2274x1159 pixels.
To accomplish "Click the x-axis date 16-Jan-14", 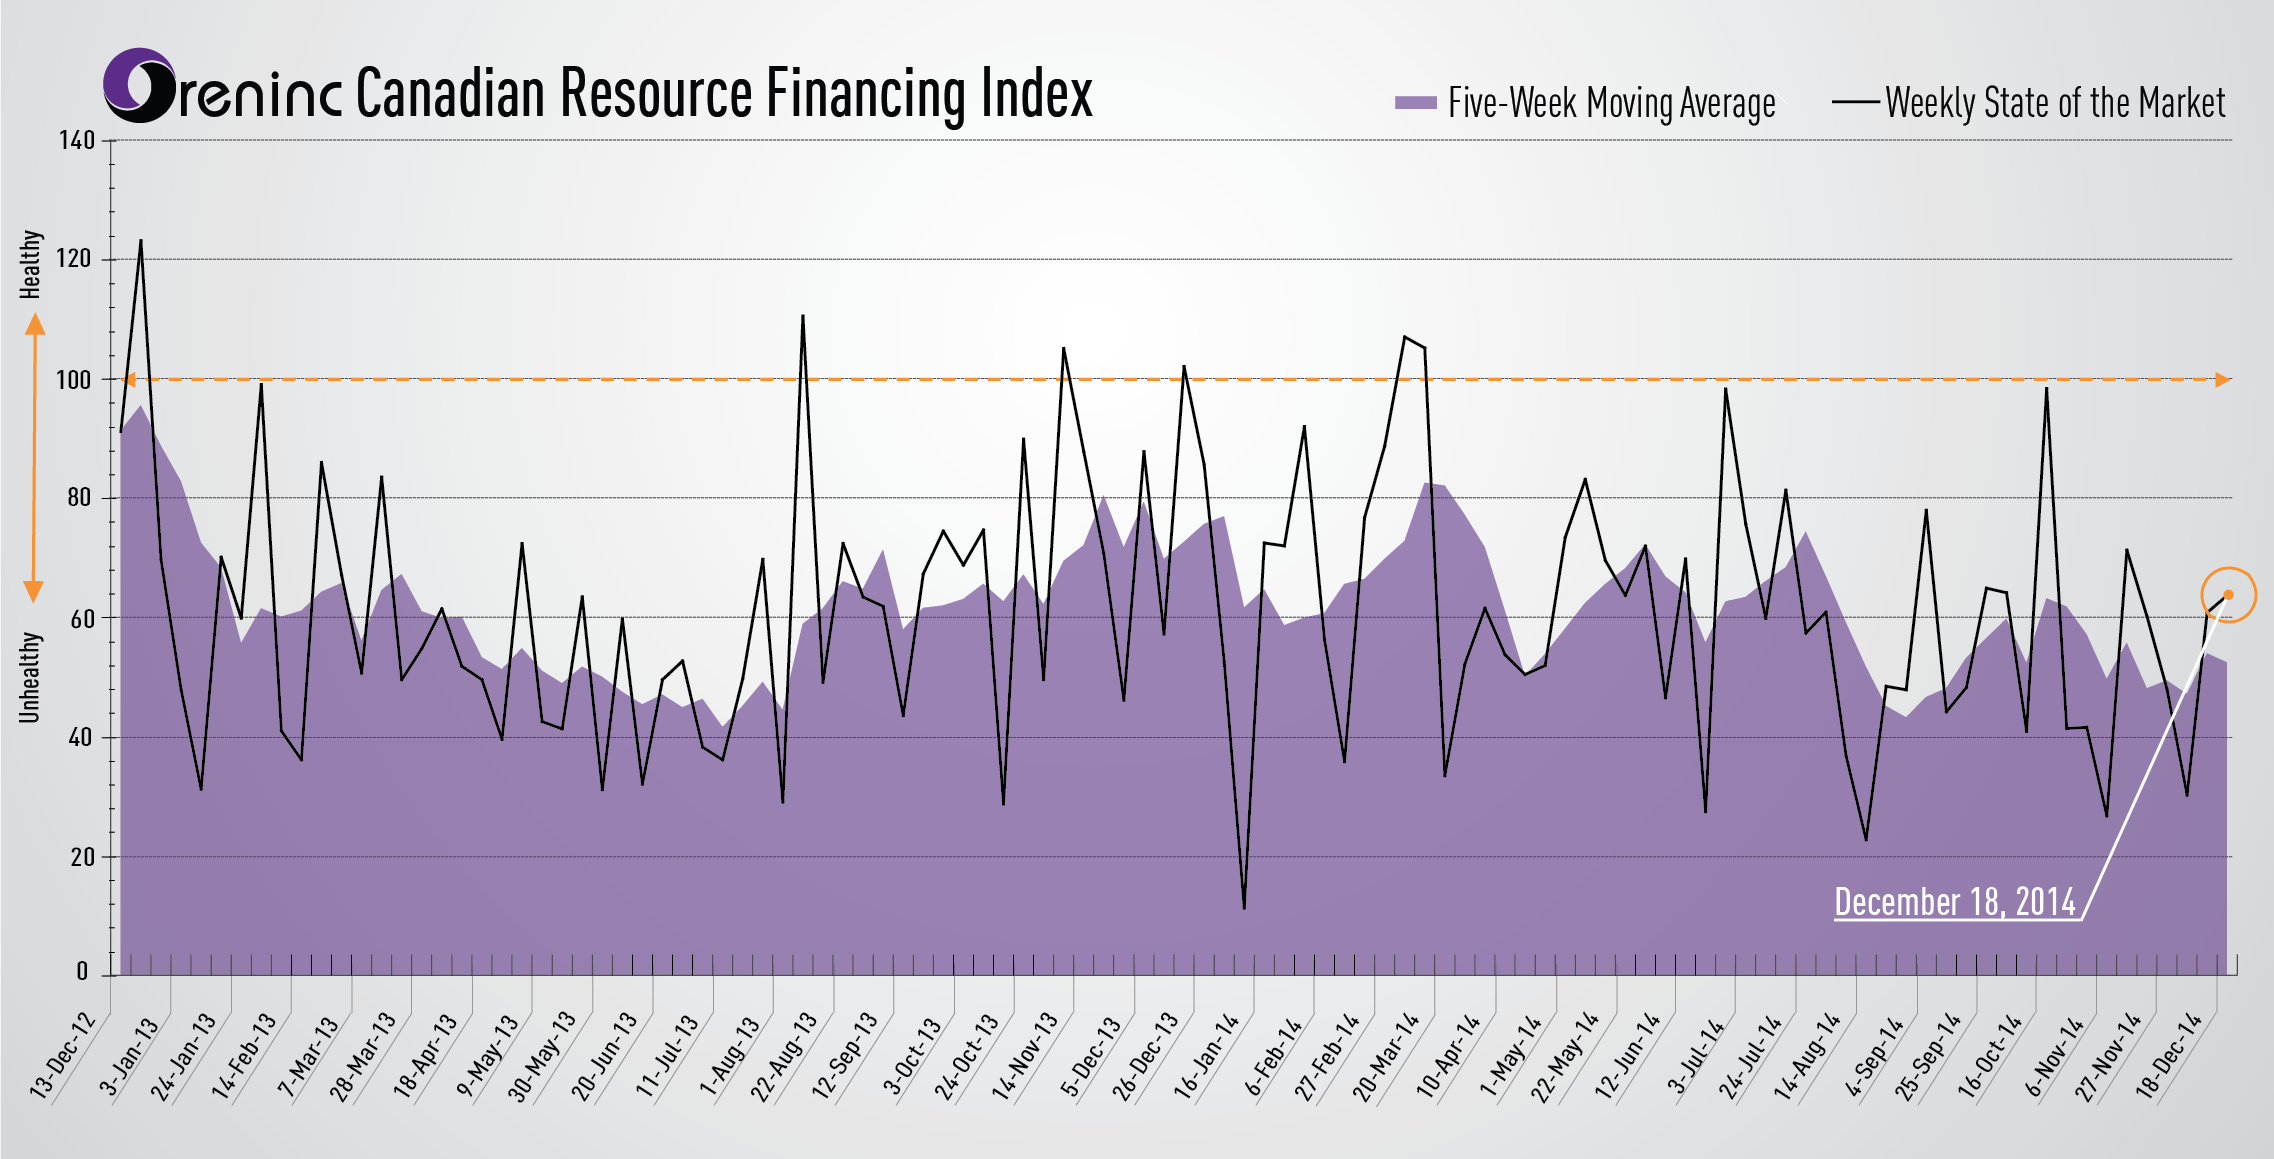I will coord(1206,1056).
